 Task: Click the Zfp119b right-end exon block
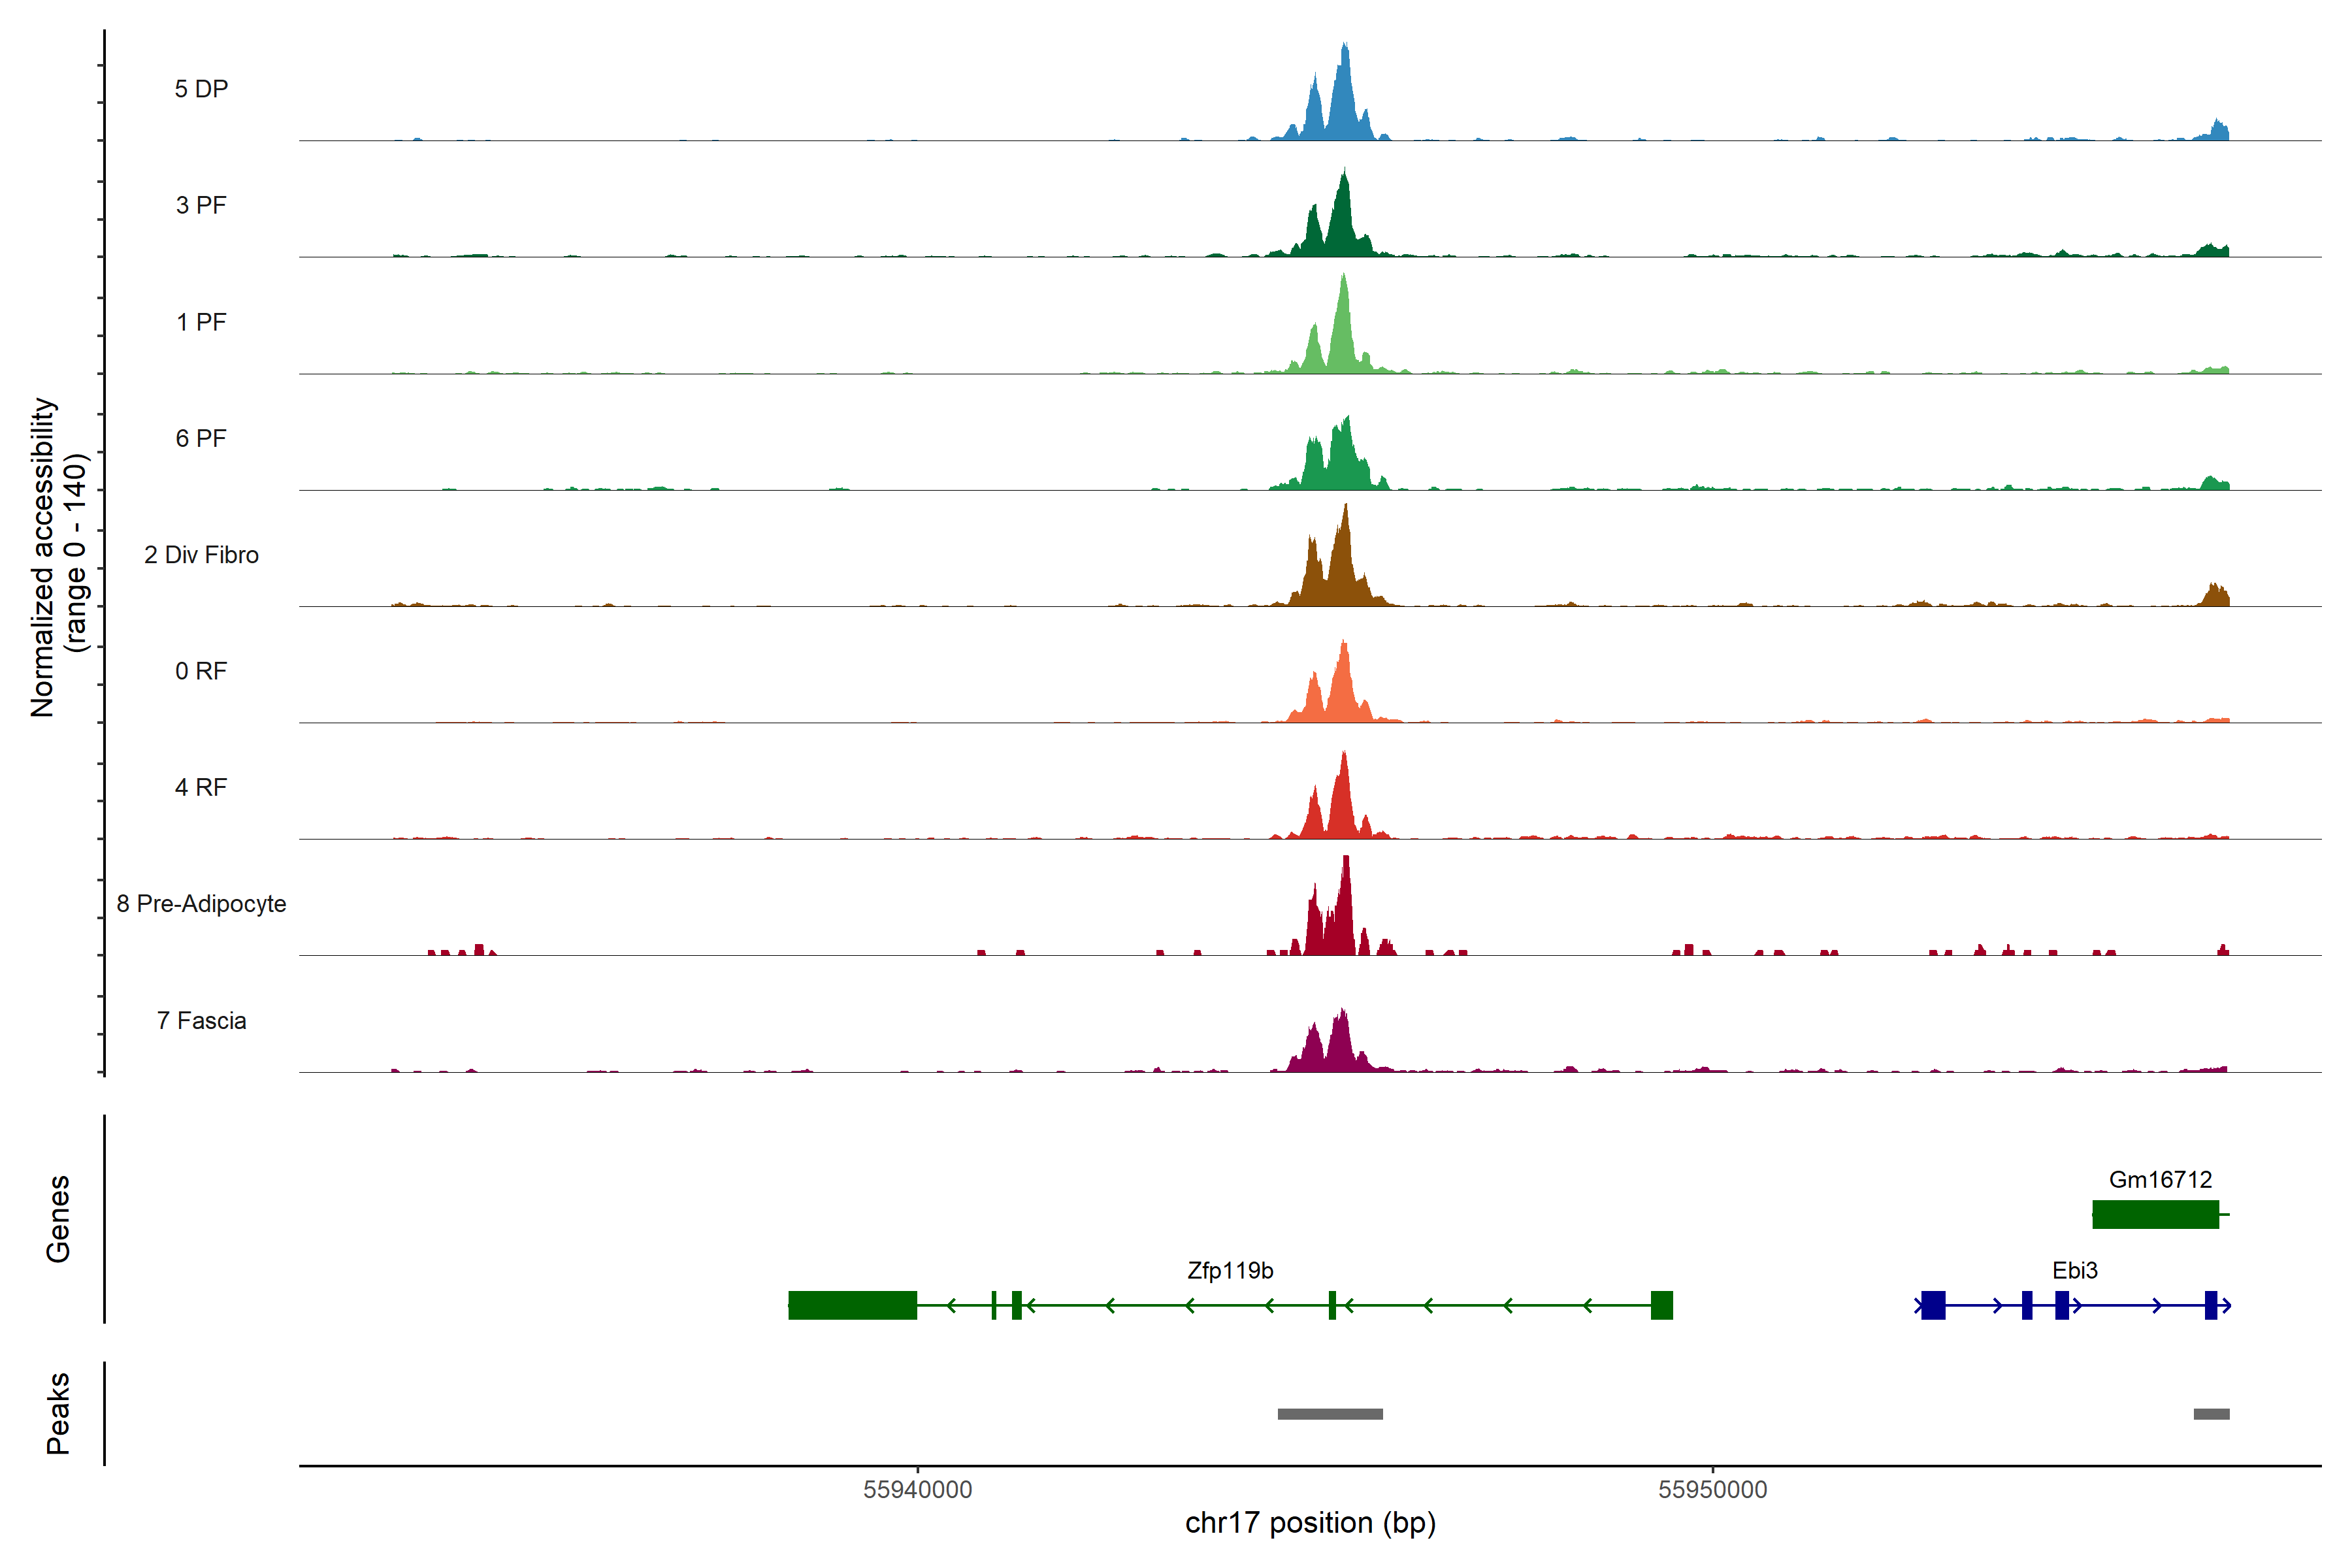pos(1661,1305)
